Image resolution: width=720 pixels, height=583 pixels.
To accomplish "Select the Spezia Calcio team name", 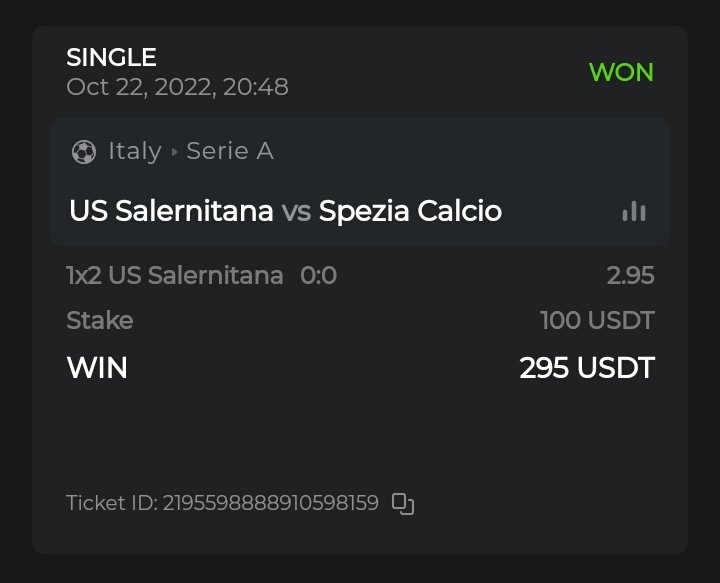I will coord(410,211).
